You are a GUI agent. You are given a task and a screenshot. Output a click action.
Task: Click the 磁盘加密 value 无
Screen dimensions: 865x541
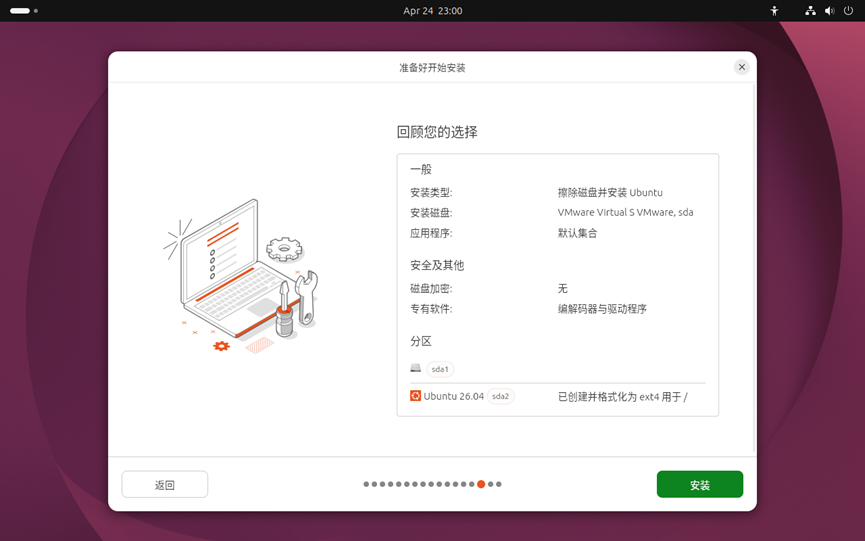(562, 288)
